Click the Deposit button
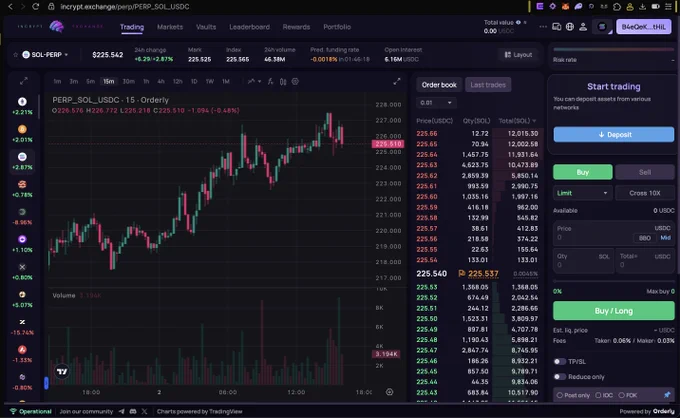 614,134
